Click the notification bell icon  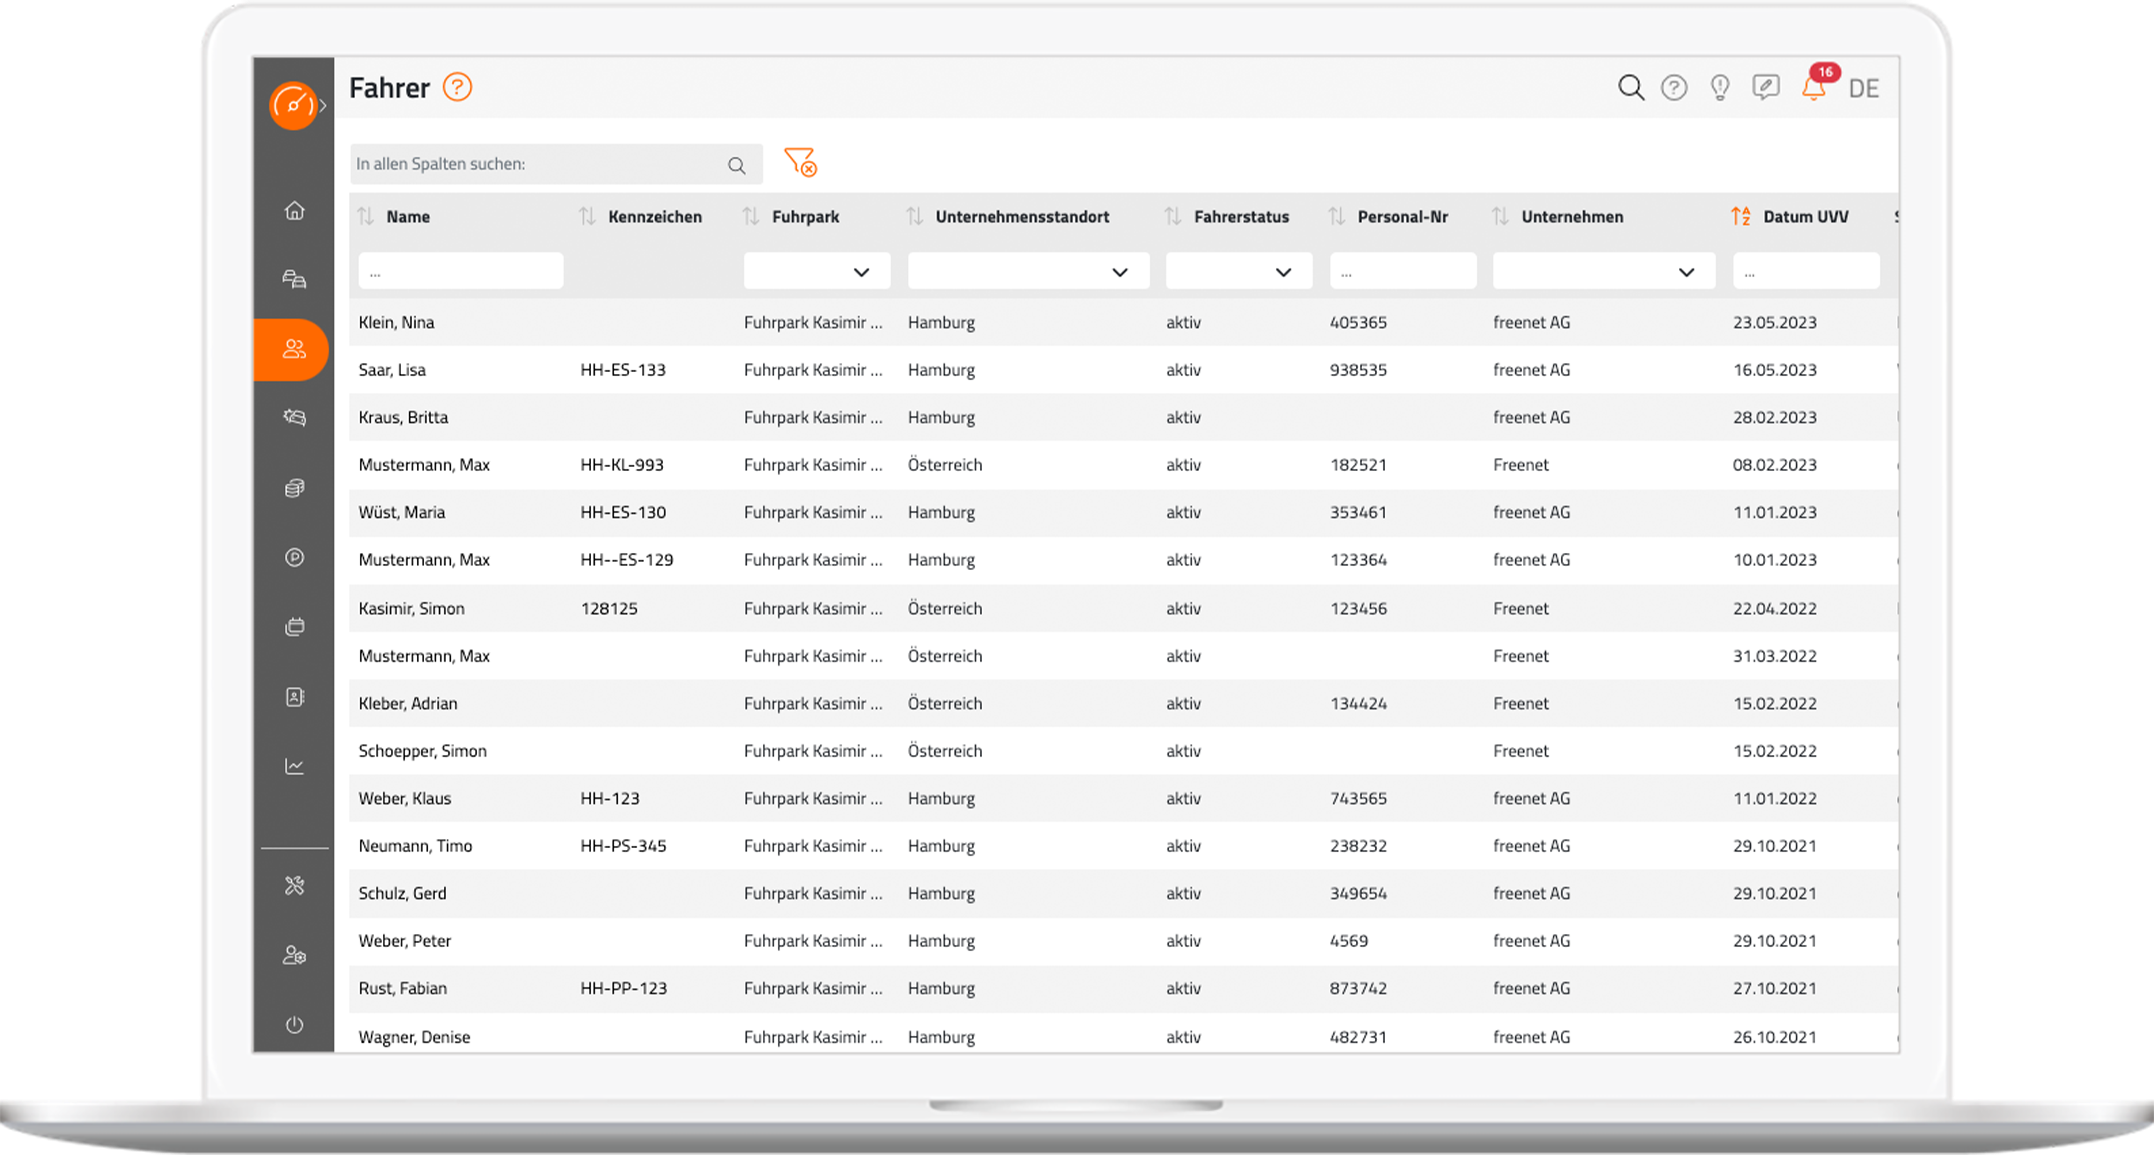[x=1813, y=88]
